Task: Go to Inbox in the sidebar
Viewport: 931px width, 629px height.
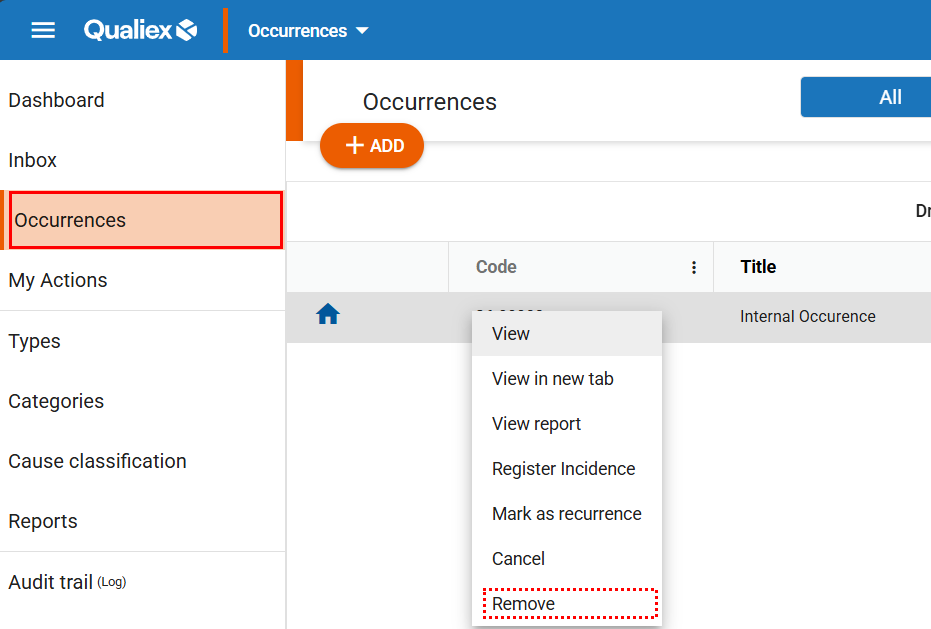Action: [33, 160]
